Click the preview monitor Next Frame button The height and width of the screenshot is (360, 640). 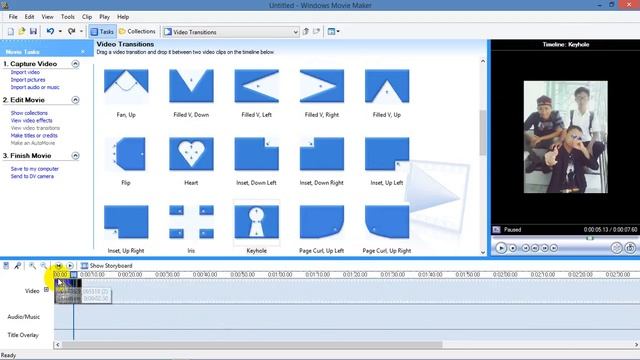(x=544, y=248)
